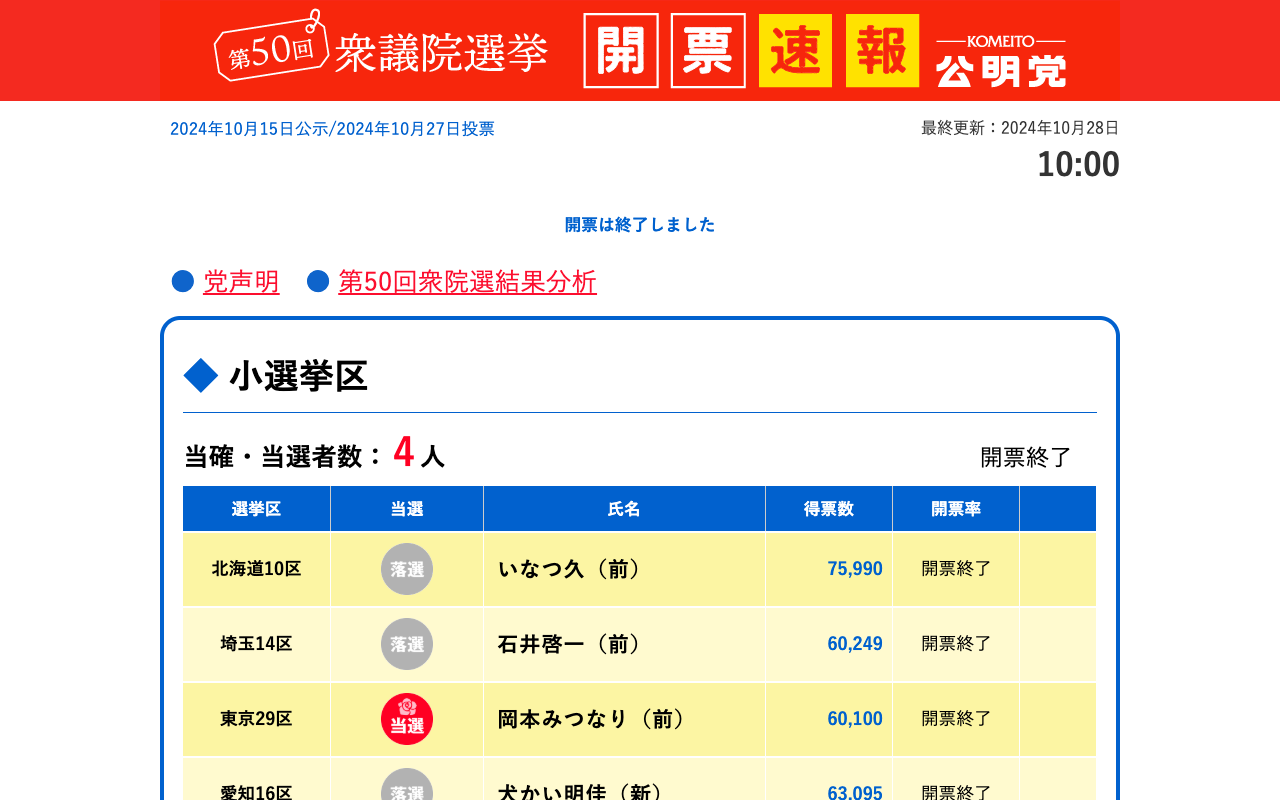Click vote count 60,100
This screenshot has height=800, width=1280.
tap(855, 719)
